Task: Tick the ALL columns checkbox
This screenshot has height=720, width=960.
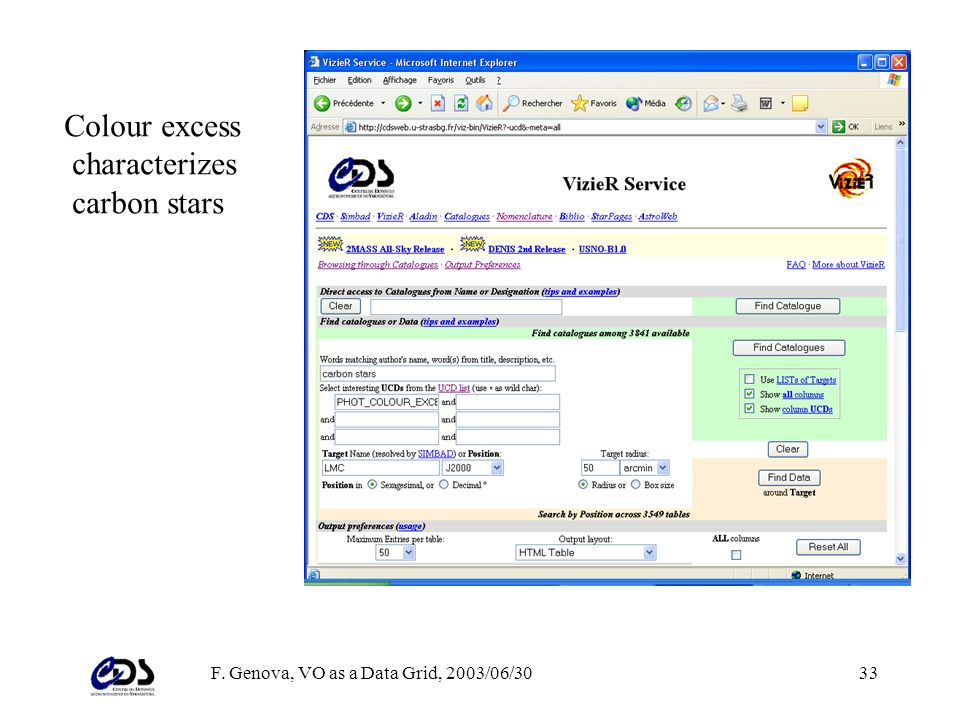Action: tap(736, 555)
